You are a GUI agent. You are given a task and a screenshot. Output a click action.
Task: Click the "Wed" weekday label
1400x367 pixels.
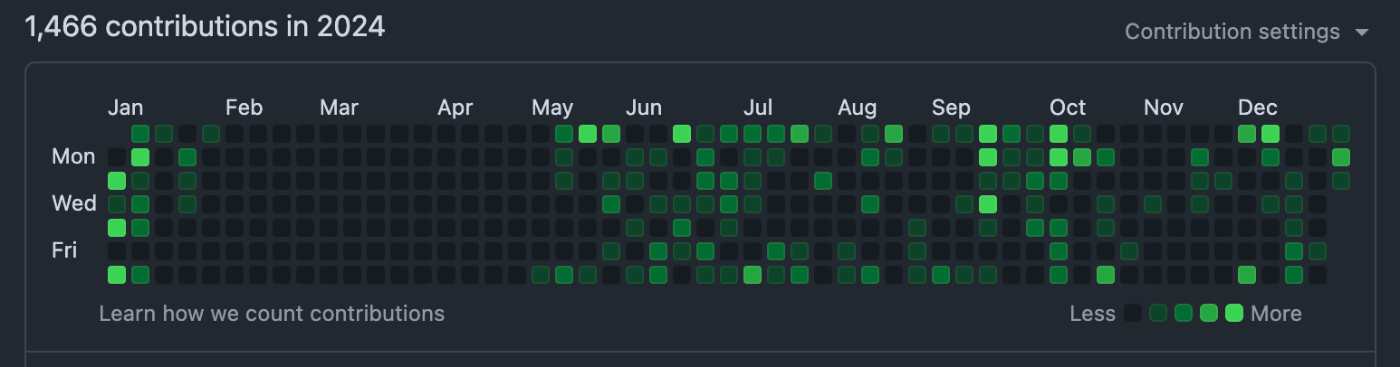[74, 203]
